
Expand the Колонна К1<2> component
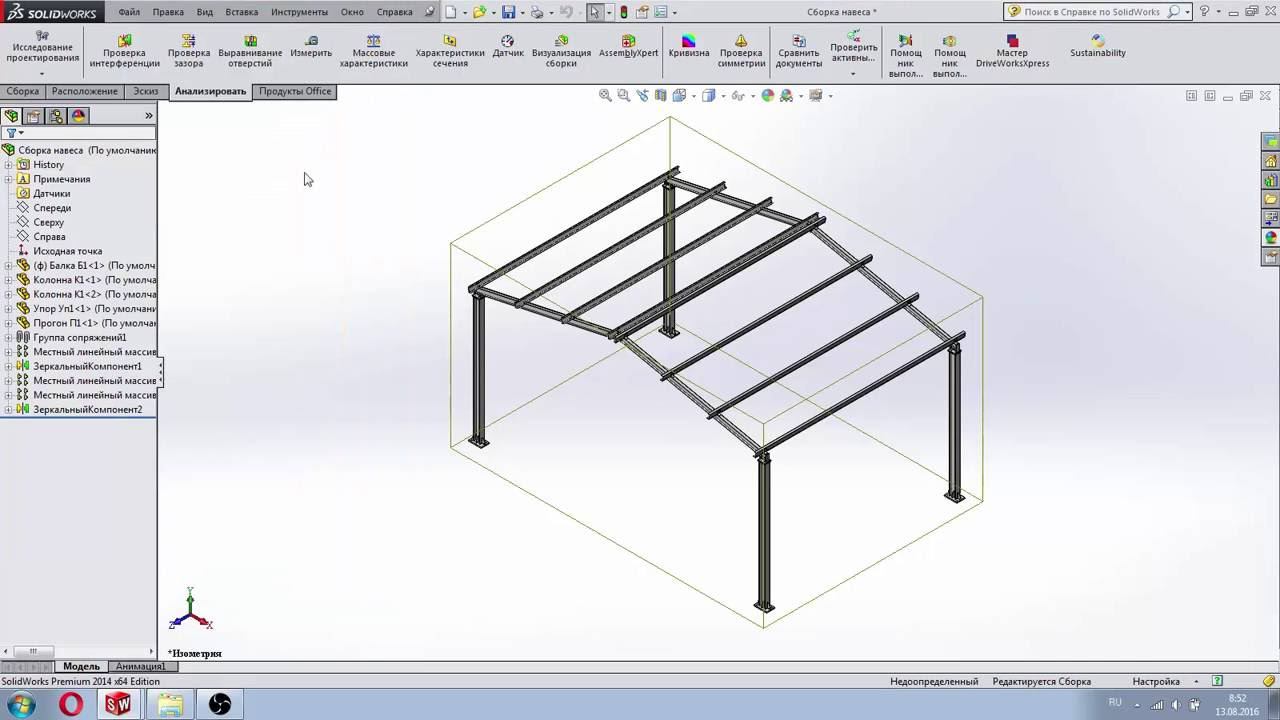tap(8, 295)
